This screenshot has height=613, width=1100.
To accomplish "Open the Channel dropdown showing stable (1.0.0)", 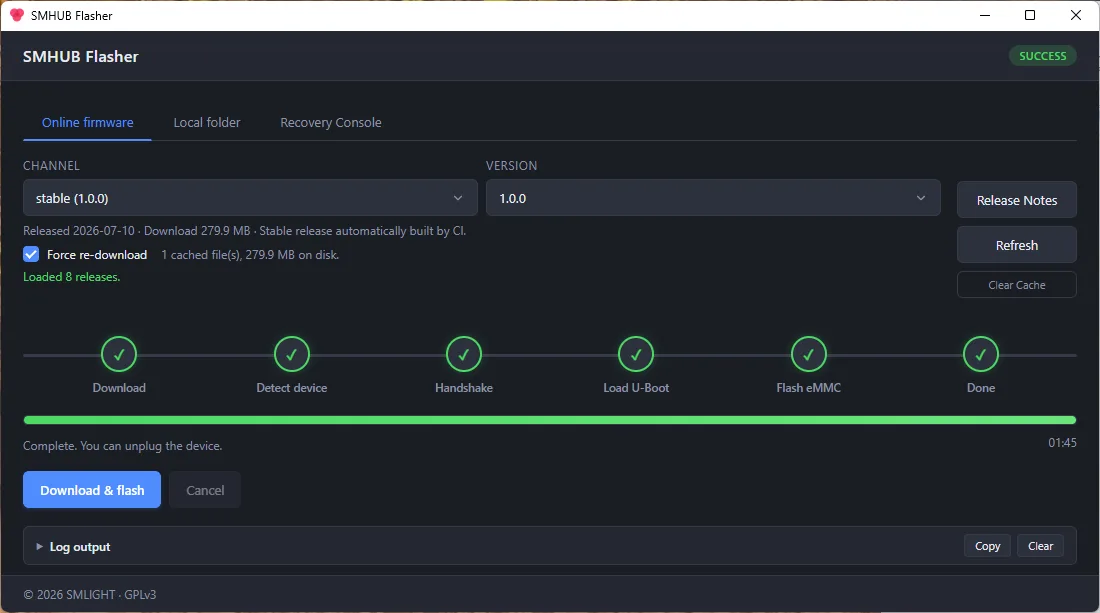I will [x=250, y=198].
